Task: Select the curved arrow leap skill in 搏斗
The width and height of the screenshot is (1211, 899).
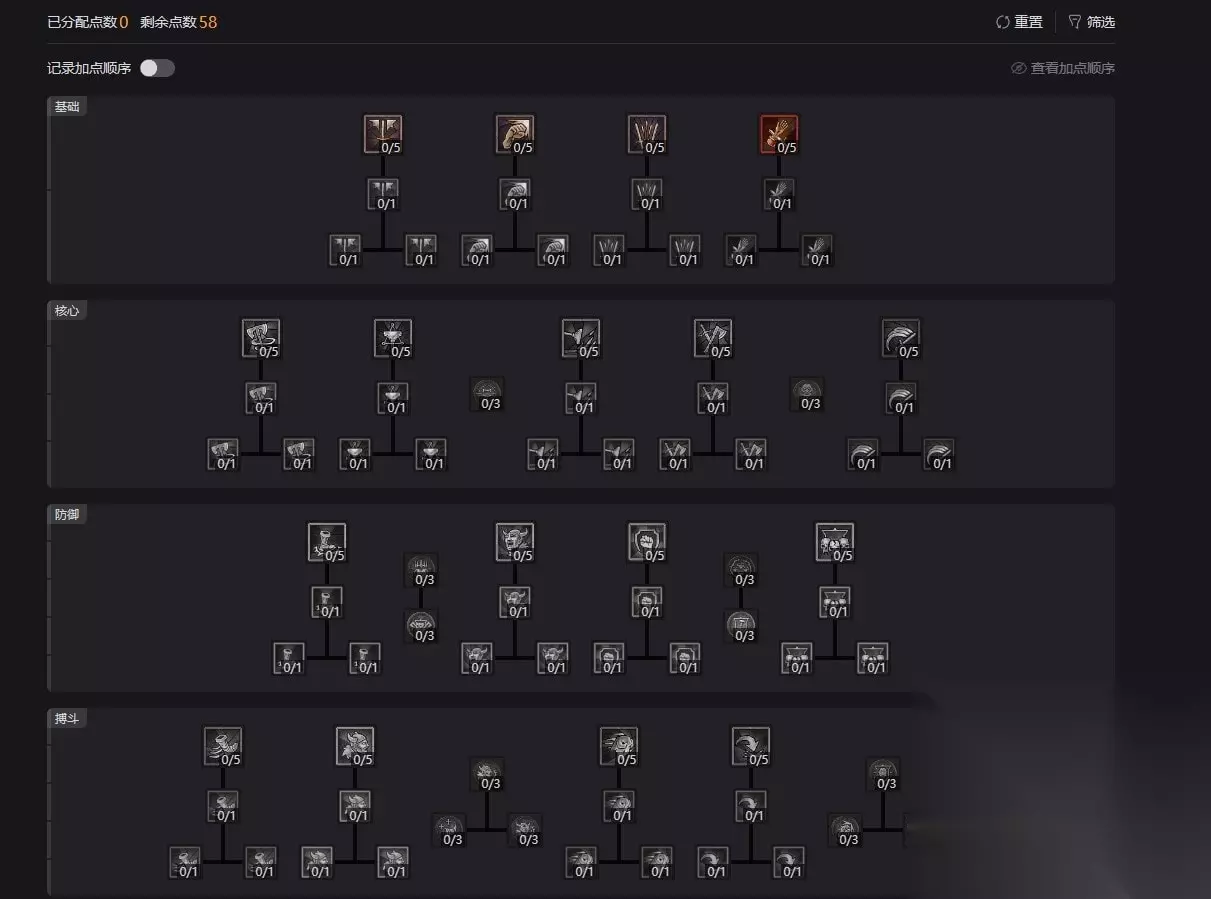Action: pos(751,746)
